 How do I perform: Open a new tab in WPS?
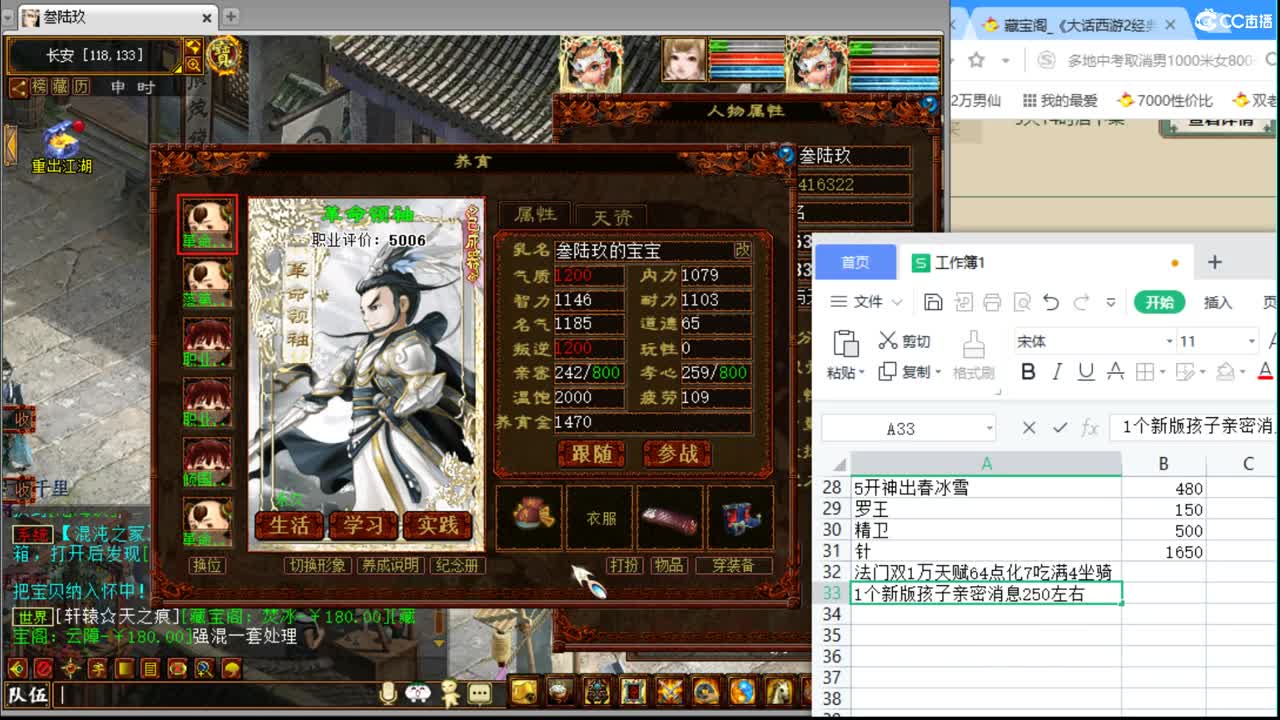[1214, 262]
